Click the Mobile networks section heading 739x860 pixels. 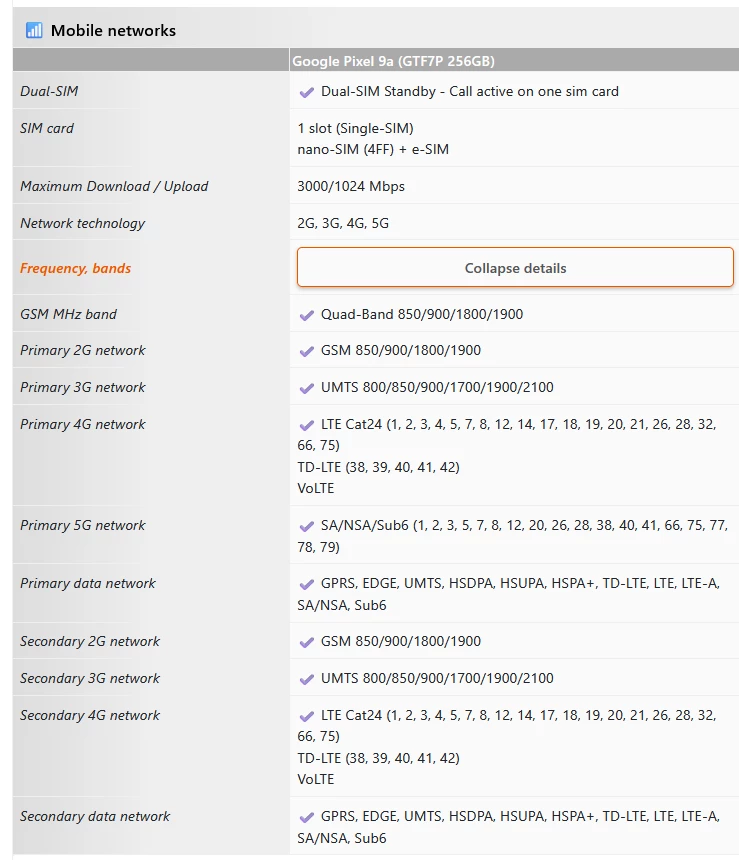pos(114,30)
